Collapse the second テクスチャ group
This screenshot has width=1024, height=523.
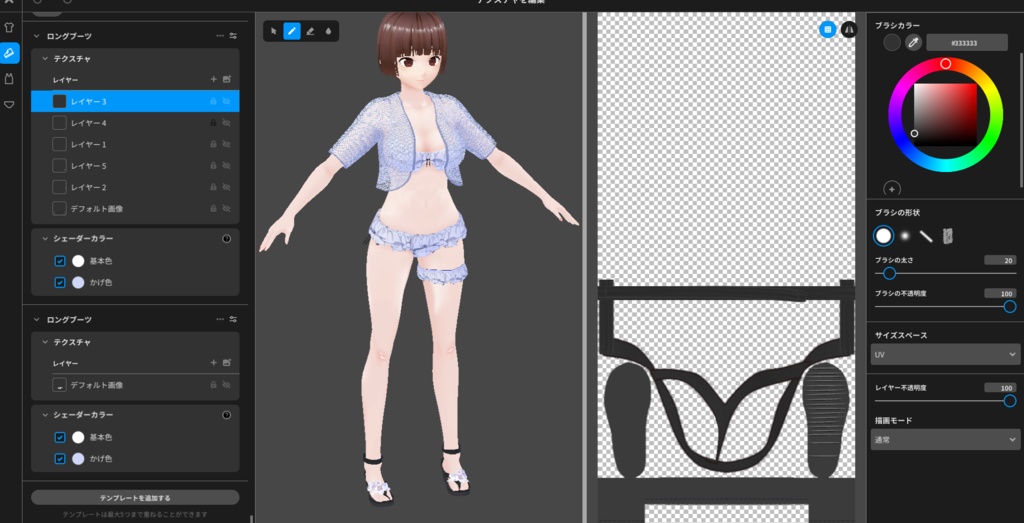pos(45,342)
